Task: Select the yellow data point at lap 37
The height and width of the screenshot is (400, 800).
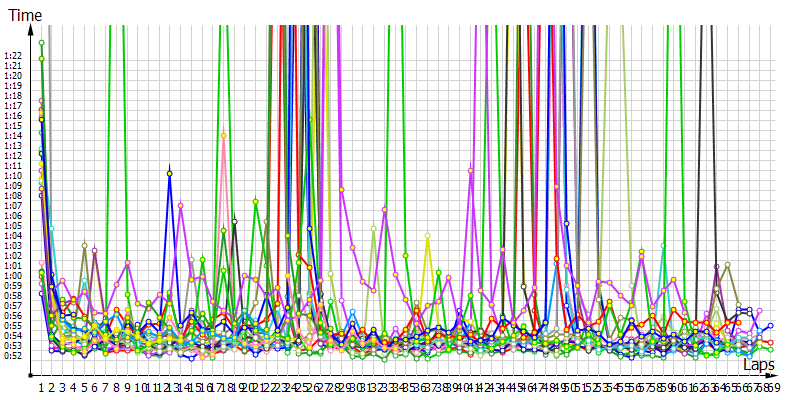Action: click(x=427, y=236)
